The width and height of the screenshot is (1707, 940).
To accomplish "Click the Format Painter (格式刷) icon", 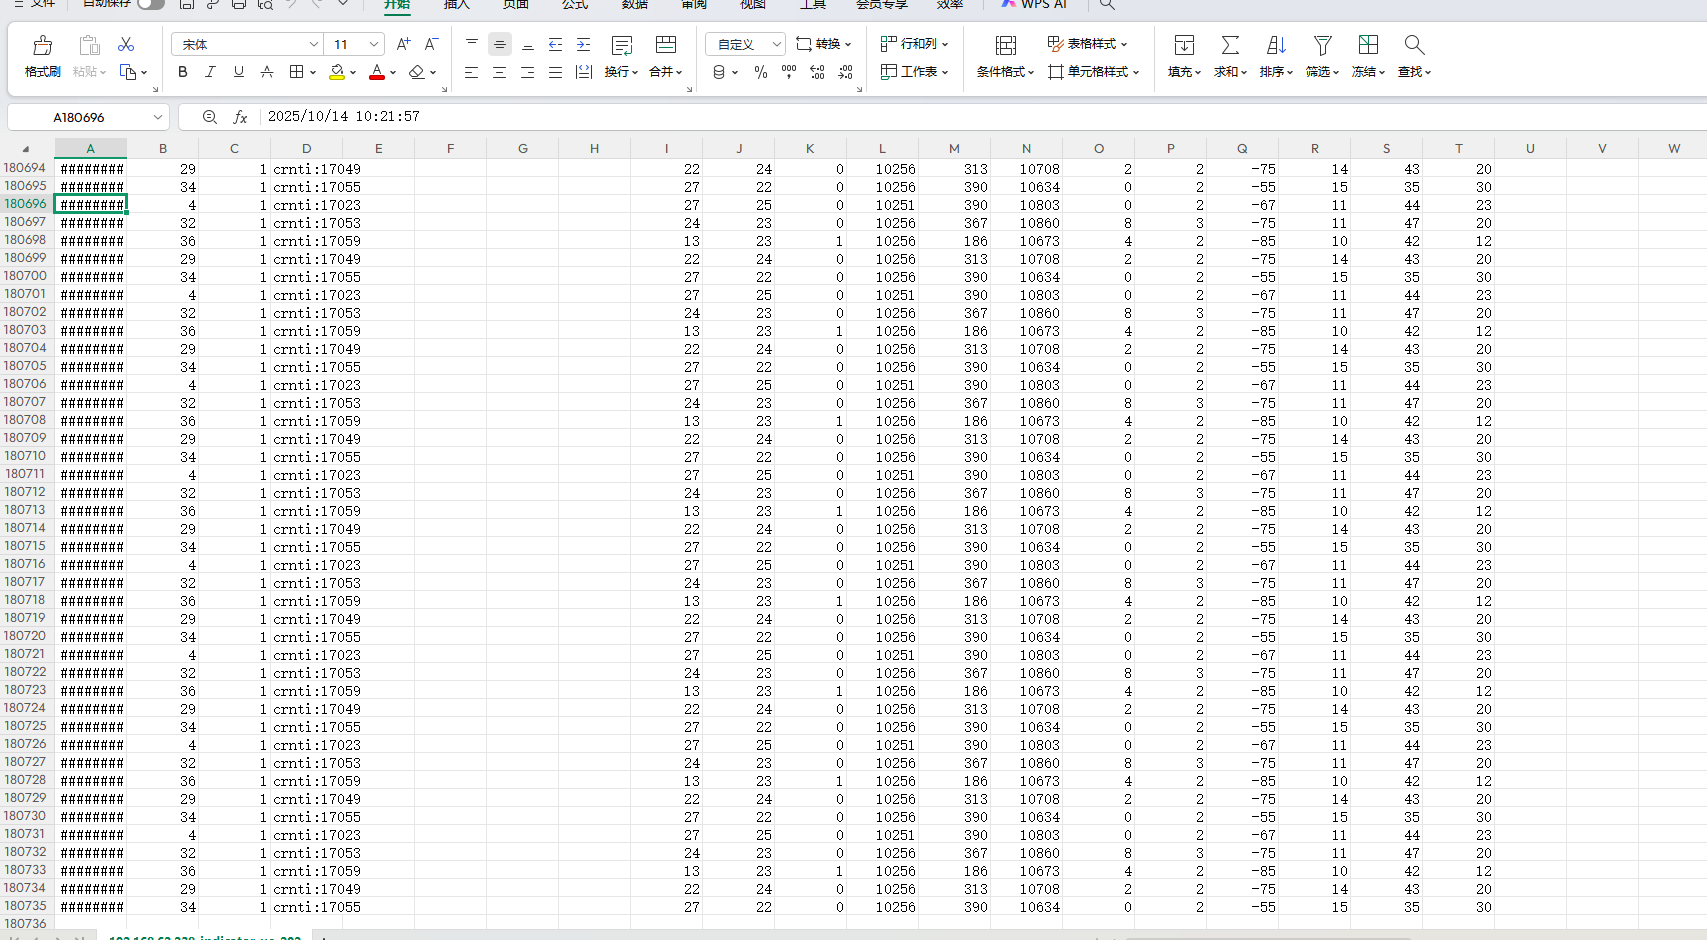I will click(42, 46).
